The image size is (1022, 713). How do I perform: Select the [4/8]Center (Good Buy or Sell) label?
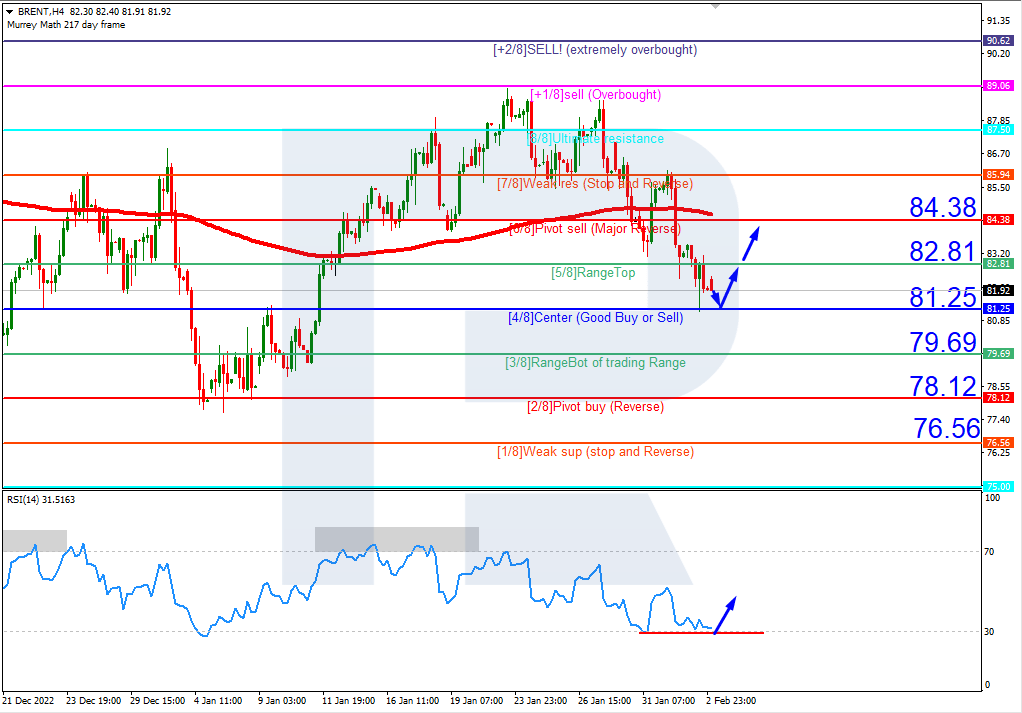(x=595, y=318)
